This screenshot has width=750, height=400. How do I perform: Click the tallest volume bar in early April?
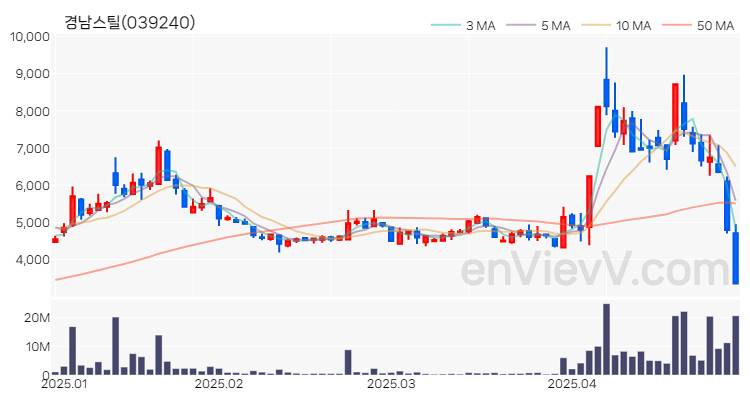coord(607,339)
